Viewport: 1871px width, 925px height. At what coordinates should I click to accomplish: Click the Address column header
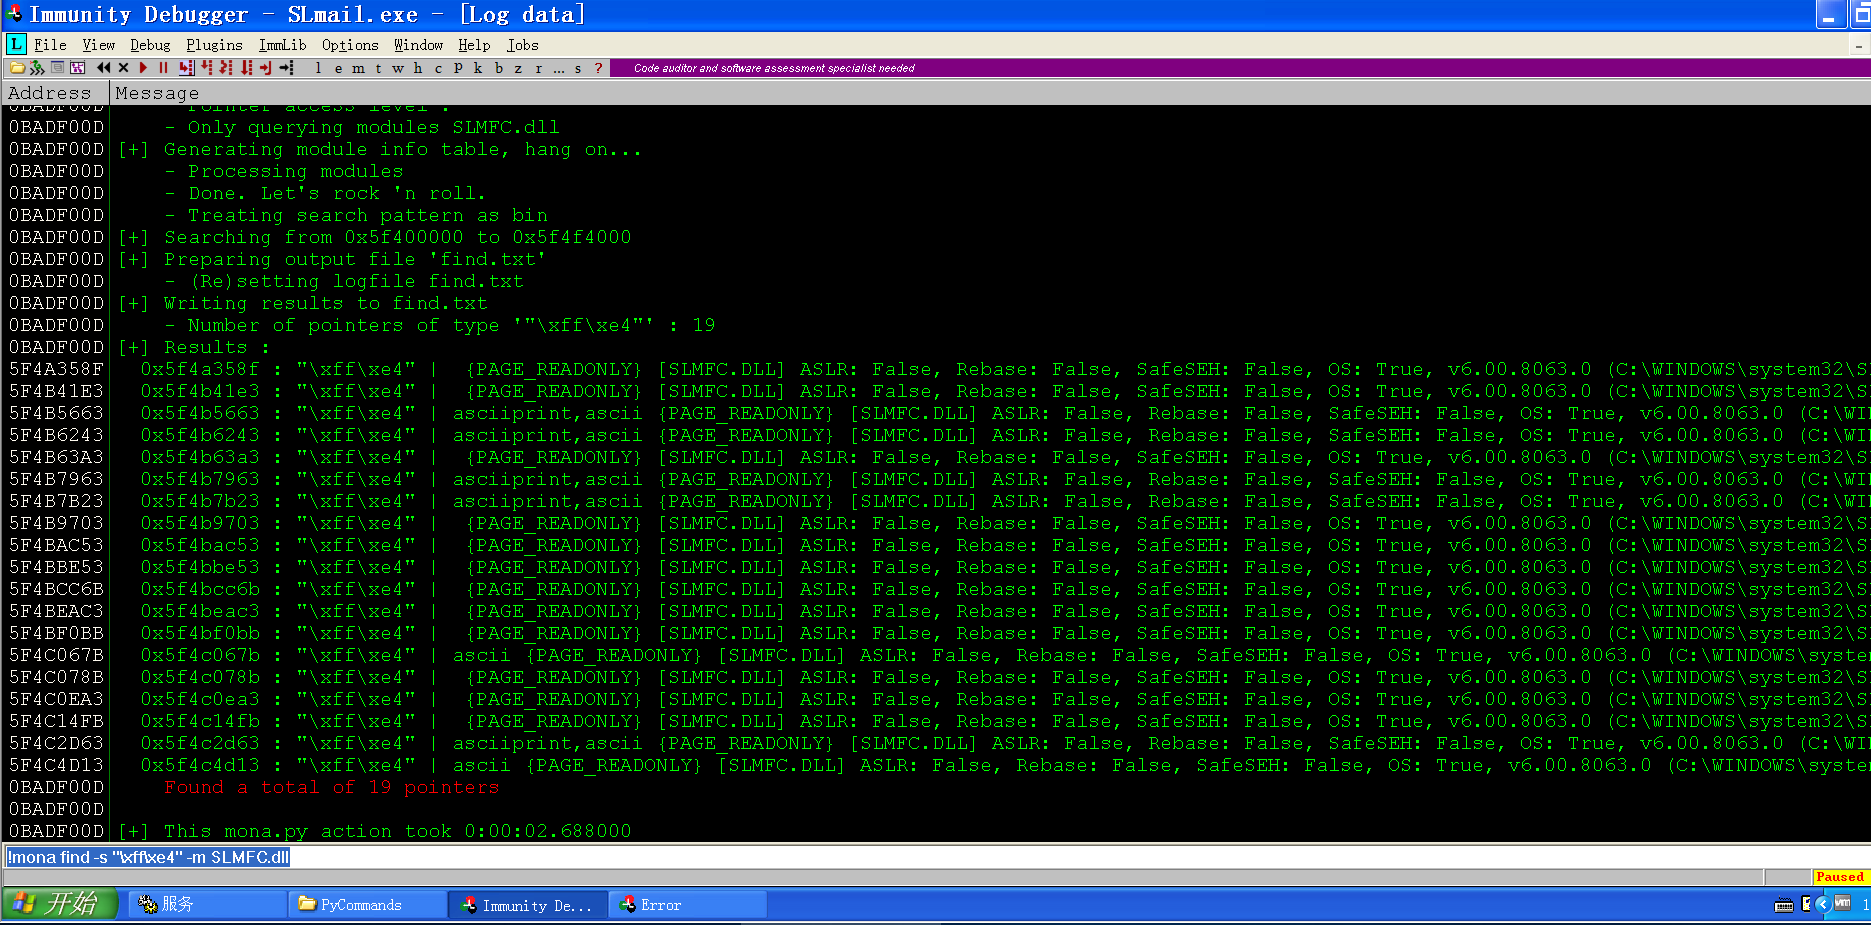coord(56,93)
